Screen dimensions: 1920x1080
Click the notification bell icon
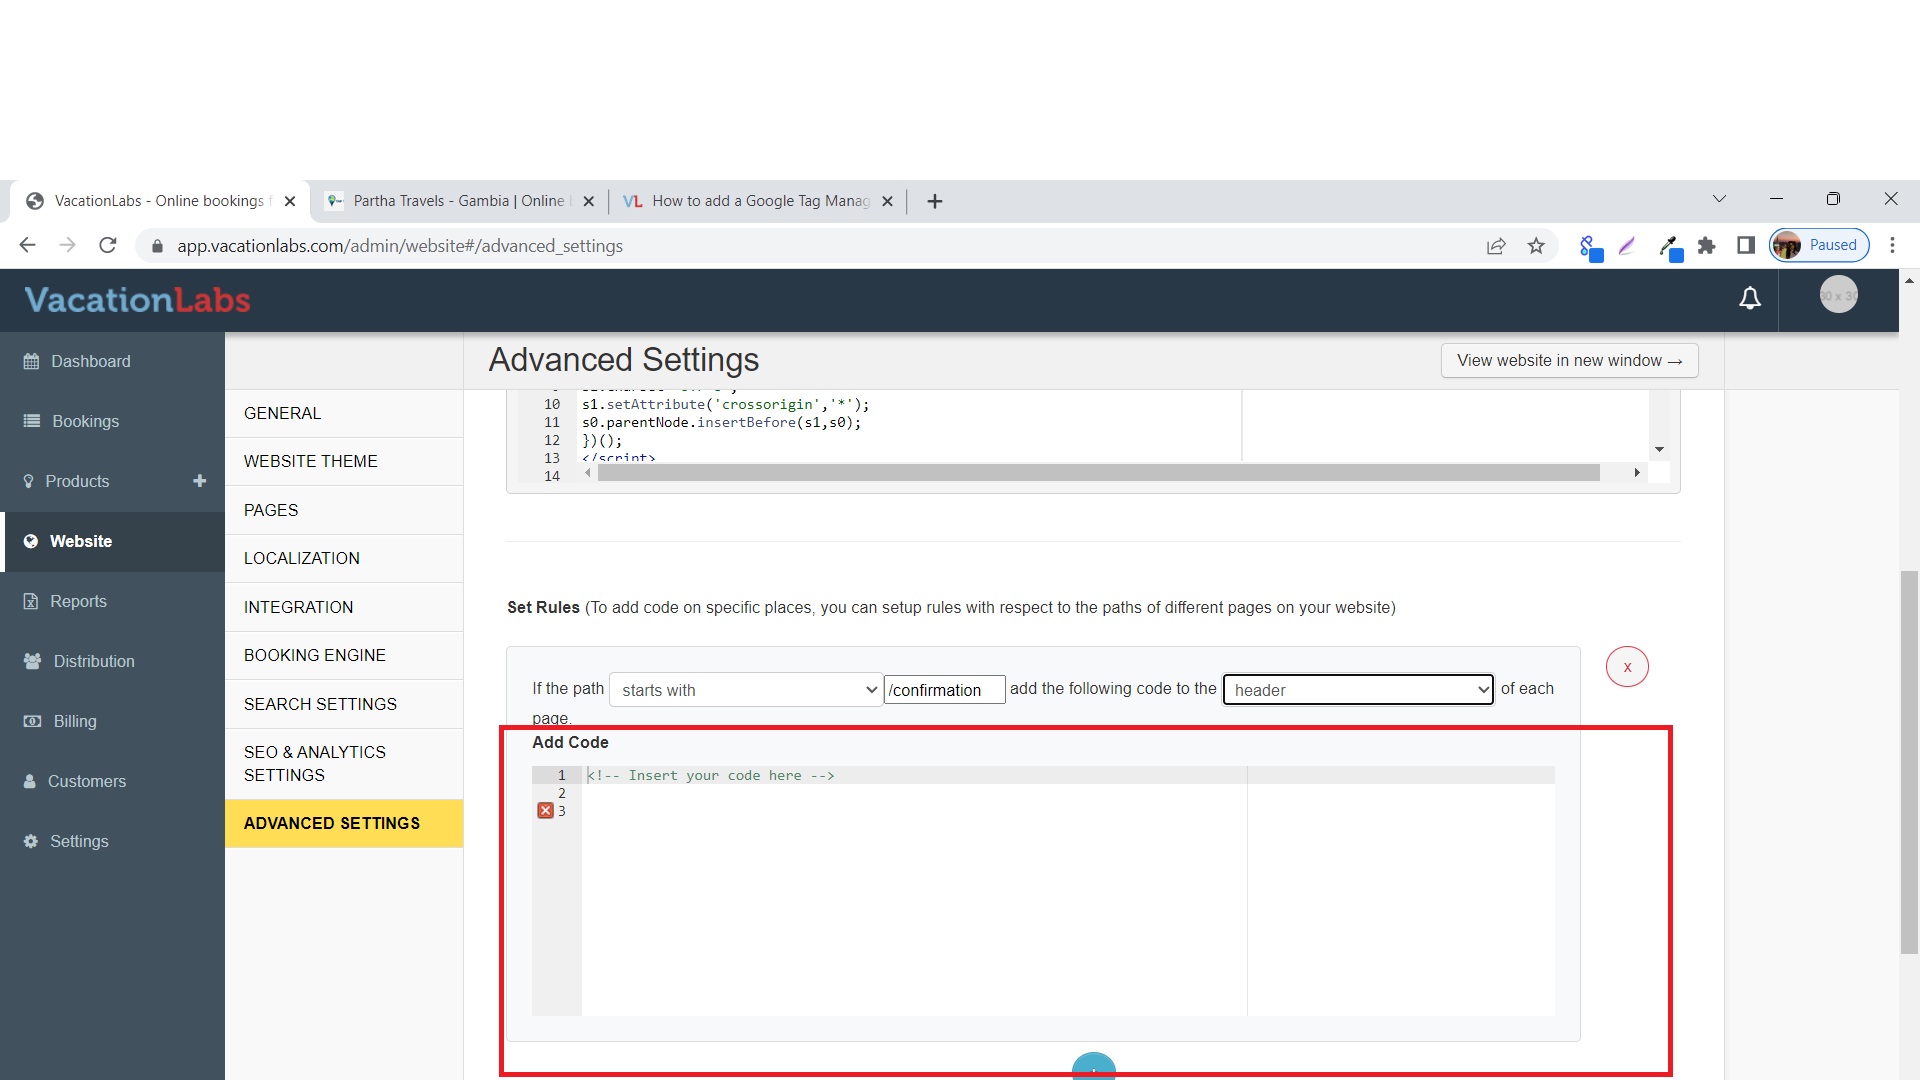point(1749,298)
